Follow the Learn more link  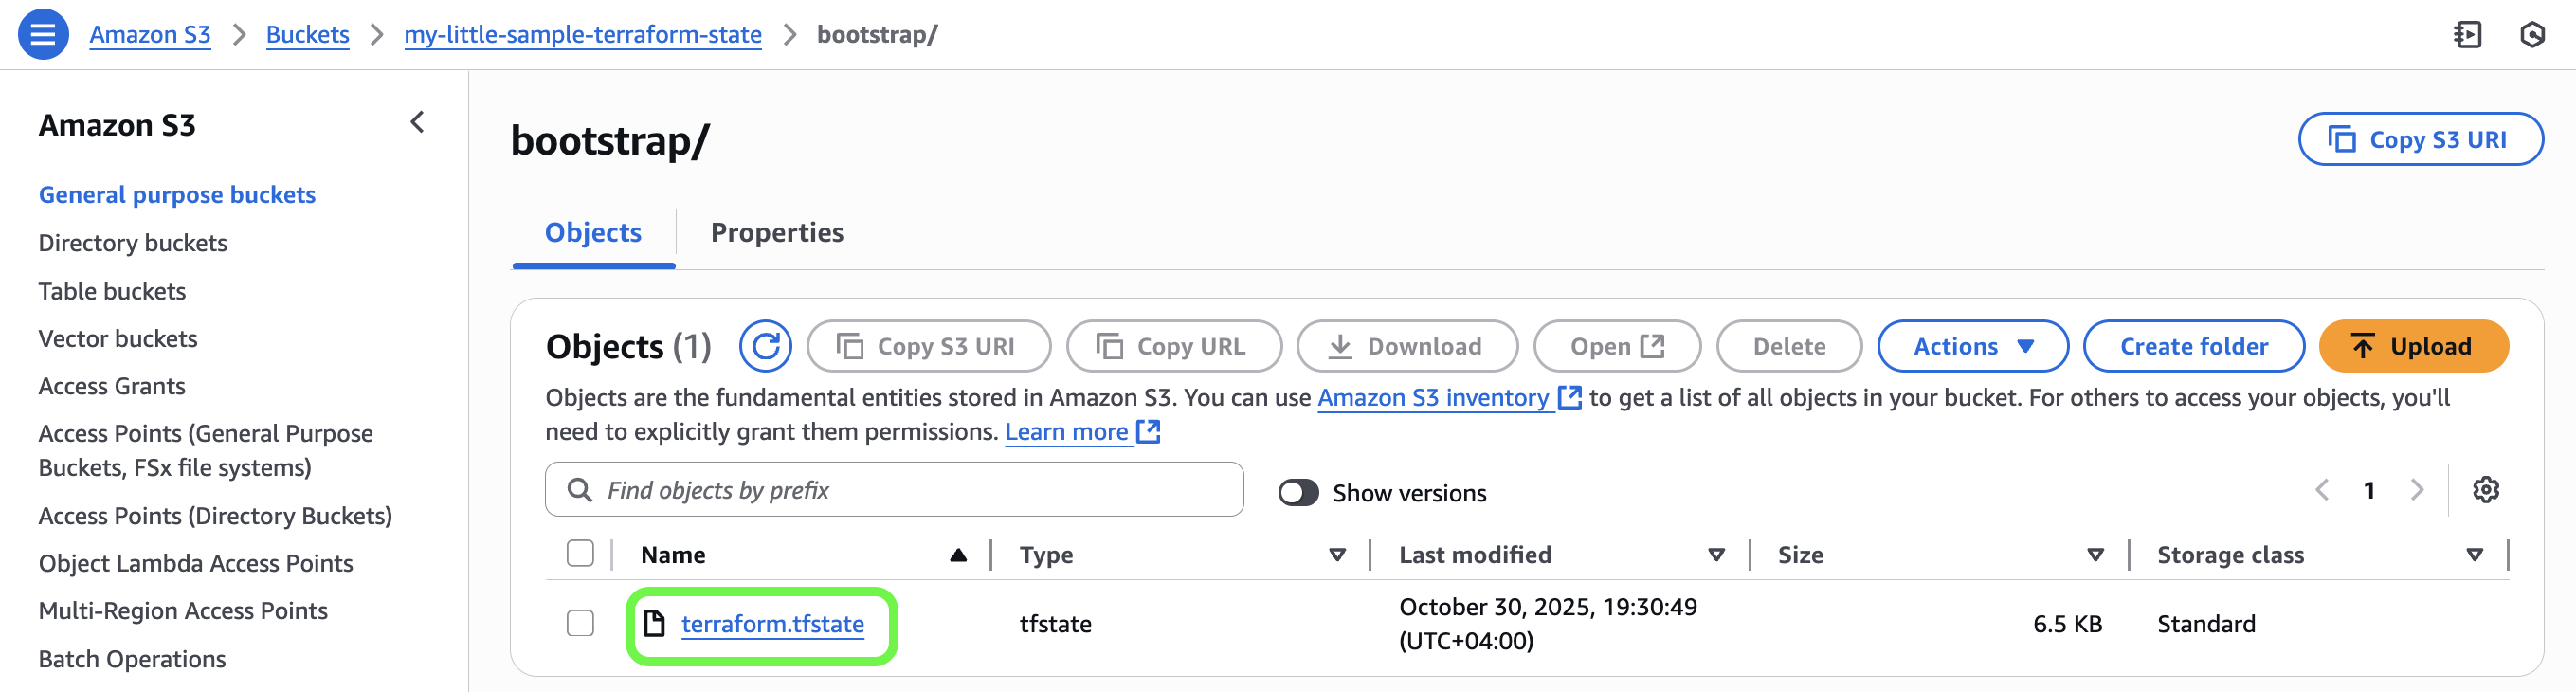(x=1066, y=432)
